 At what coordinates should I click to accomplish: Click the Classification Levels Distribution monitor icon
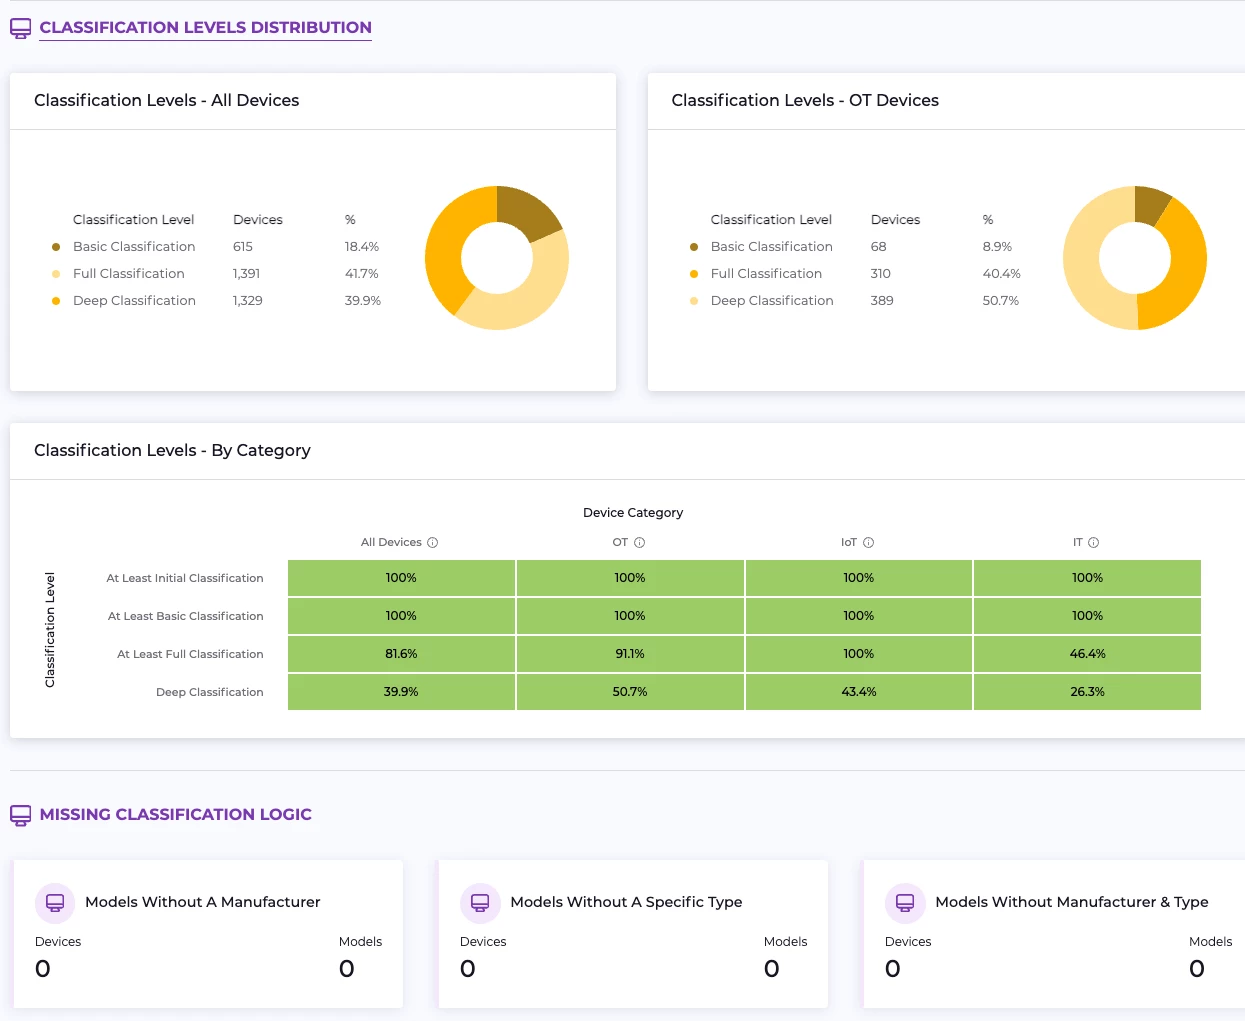pyautogui.click(x=20, y=29)
